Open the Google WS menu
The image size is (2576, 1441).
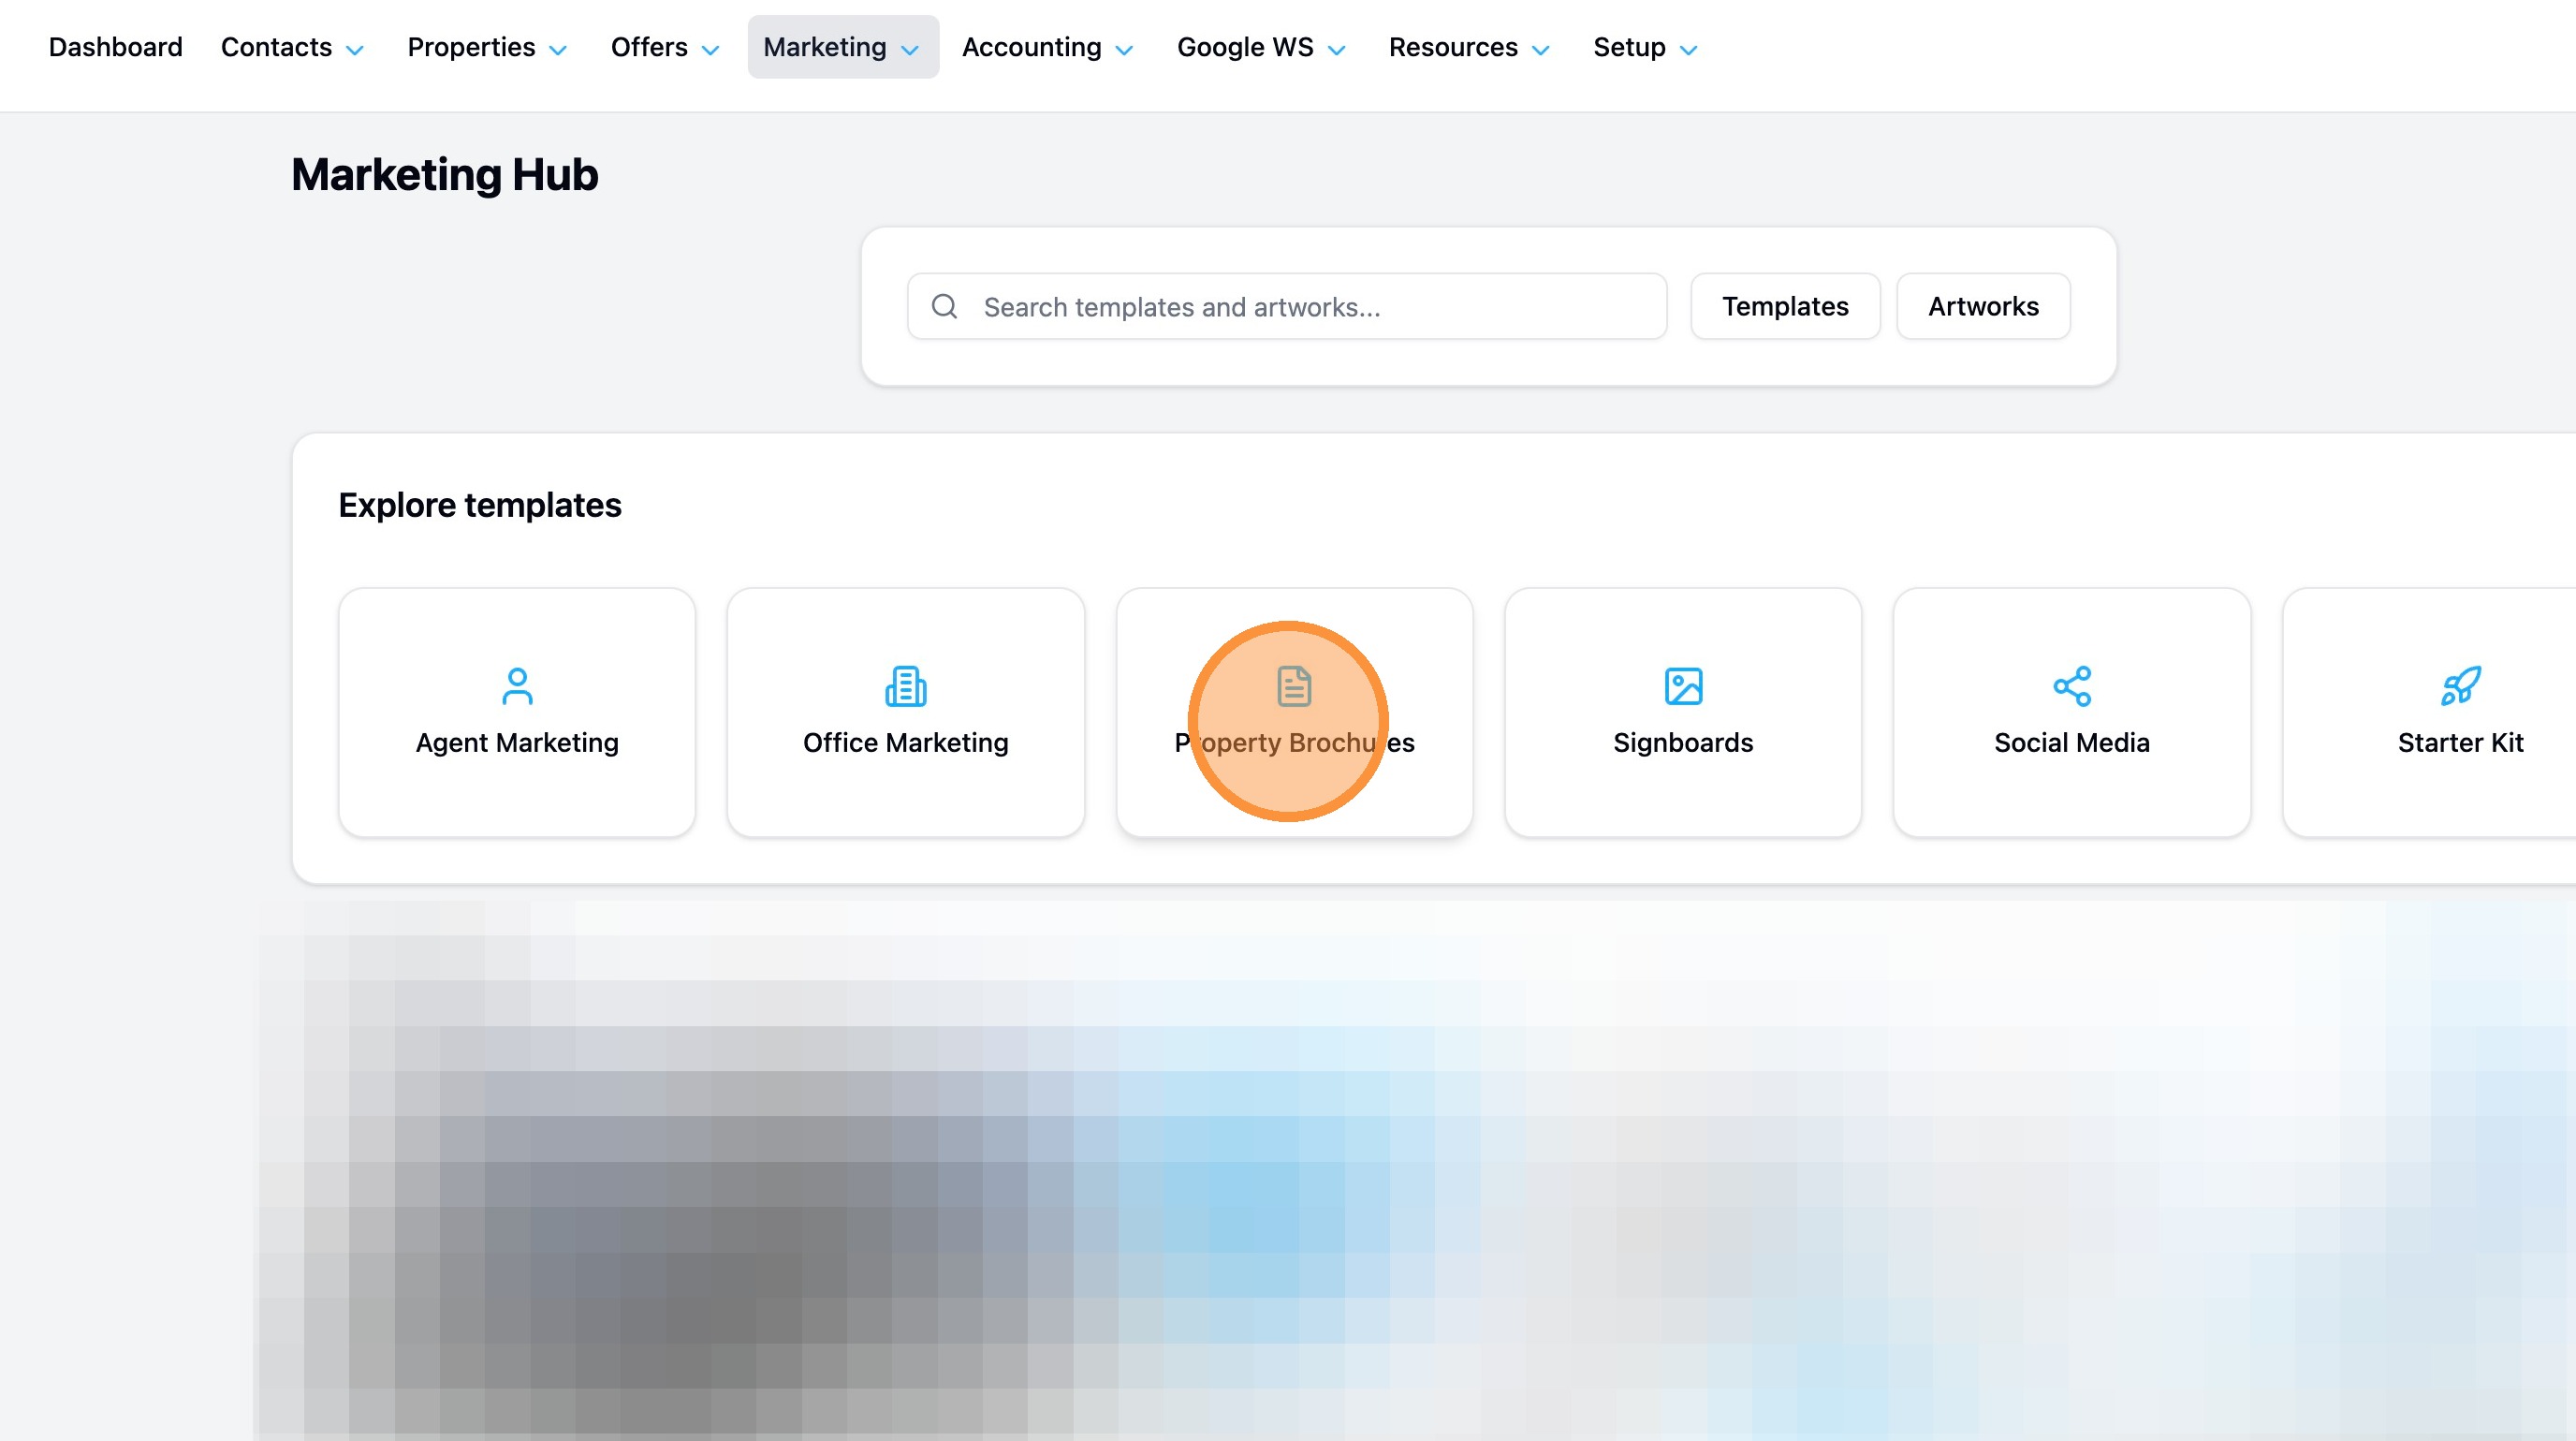click(x=1262, y=47)
